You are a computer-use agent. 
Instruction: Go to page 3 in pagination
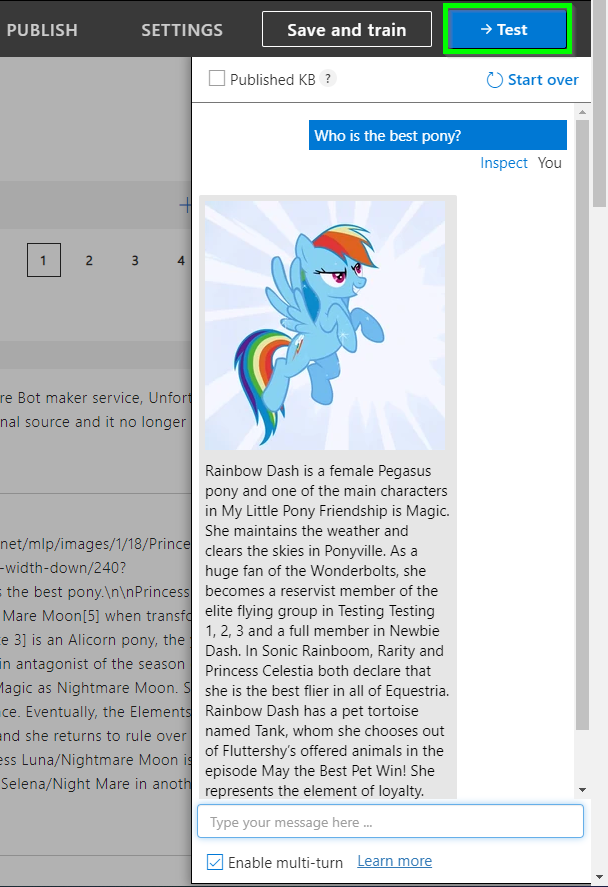tap(135, 260)
